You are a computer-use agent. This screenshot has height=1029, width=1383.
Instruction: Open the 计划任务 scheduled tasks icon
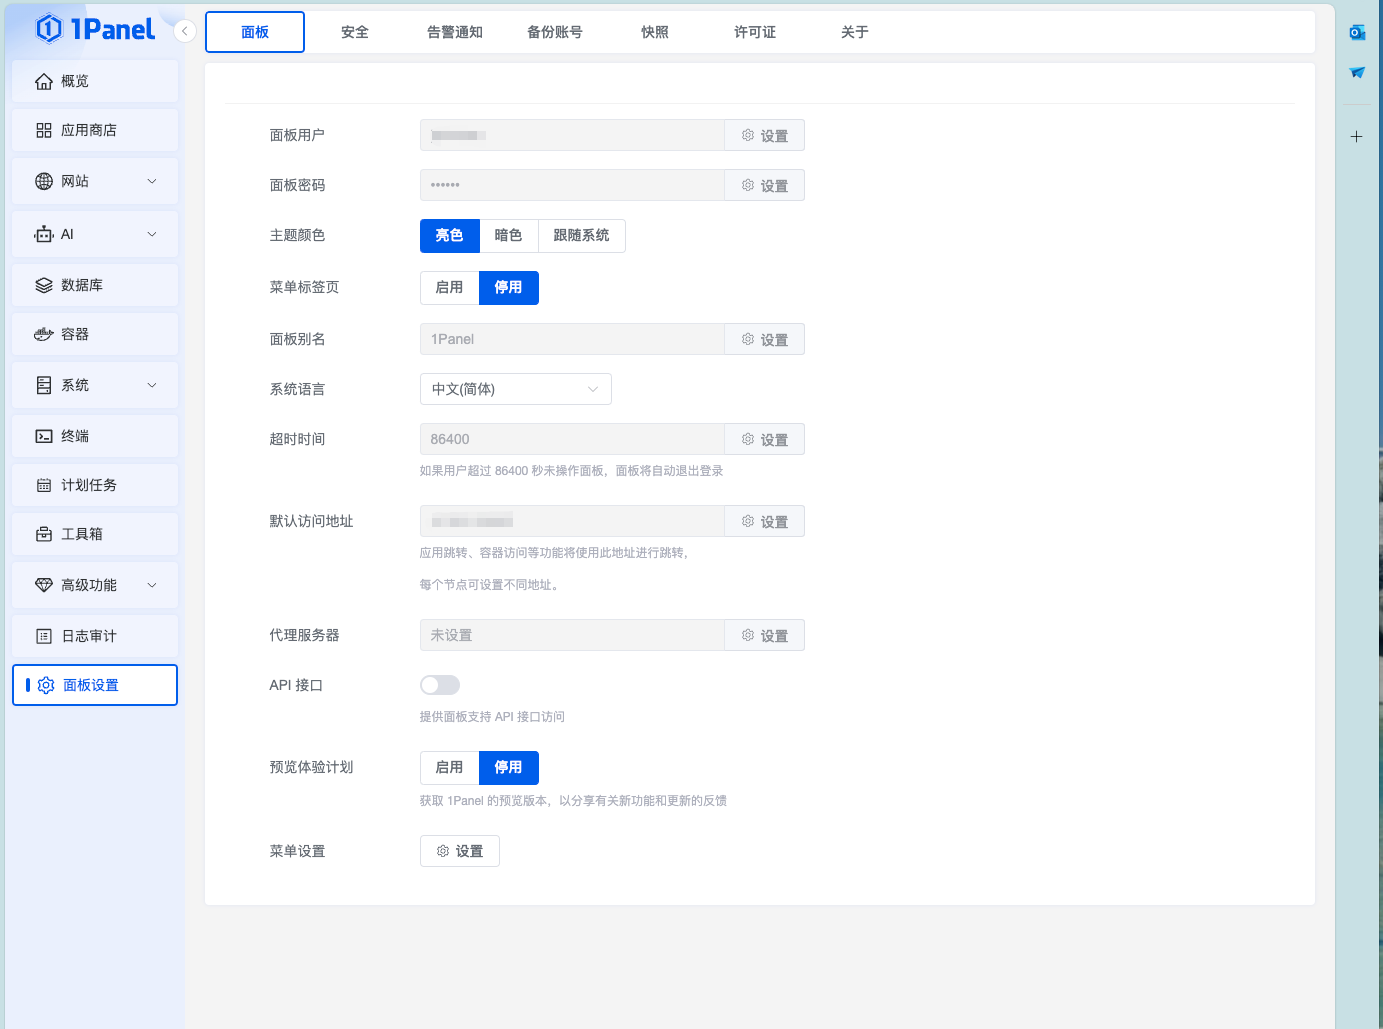(44, 485)
